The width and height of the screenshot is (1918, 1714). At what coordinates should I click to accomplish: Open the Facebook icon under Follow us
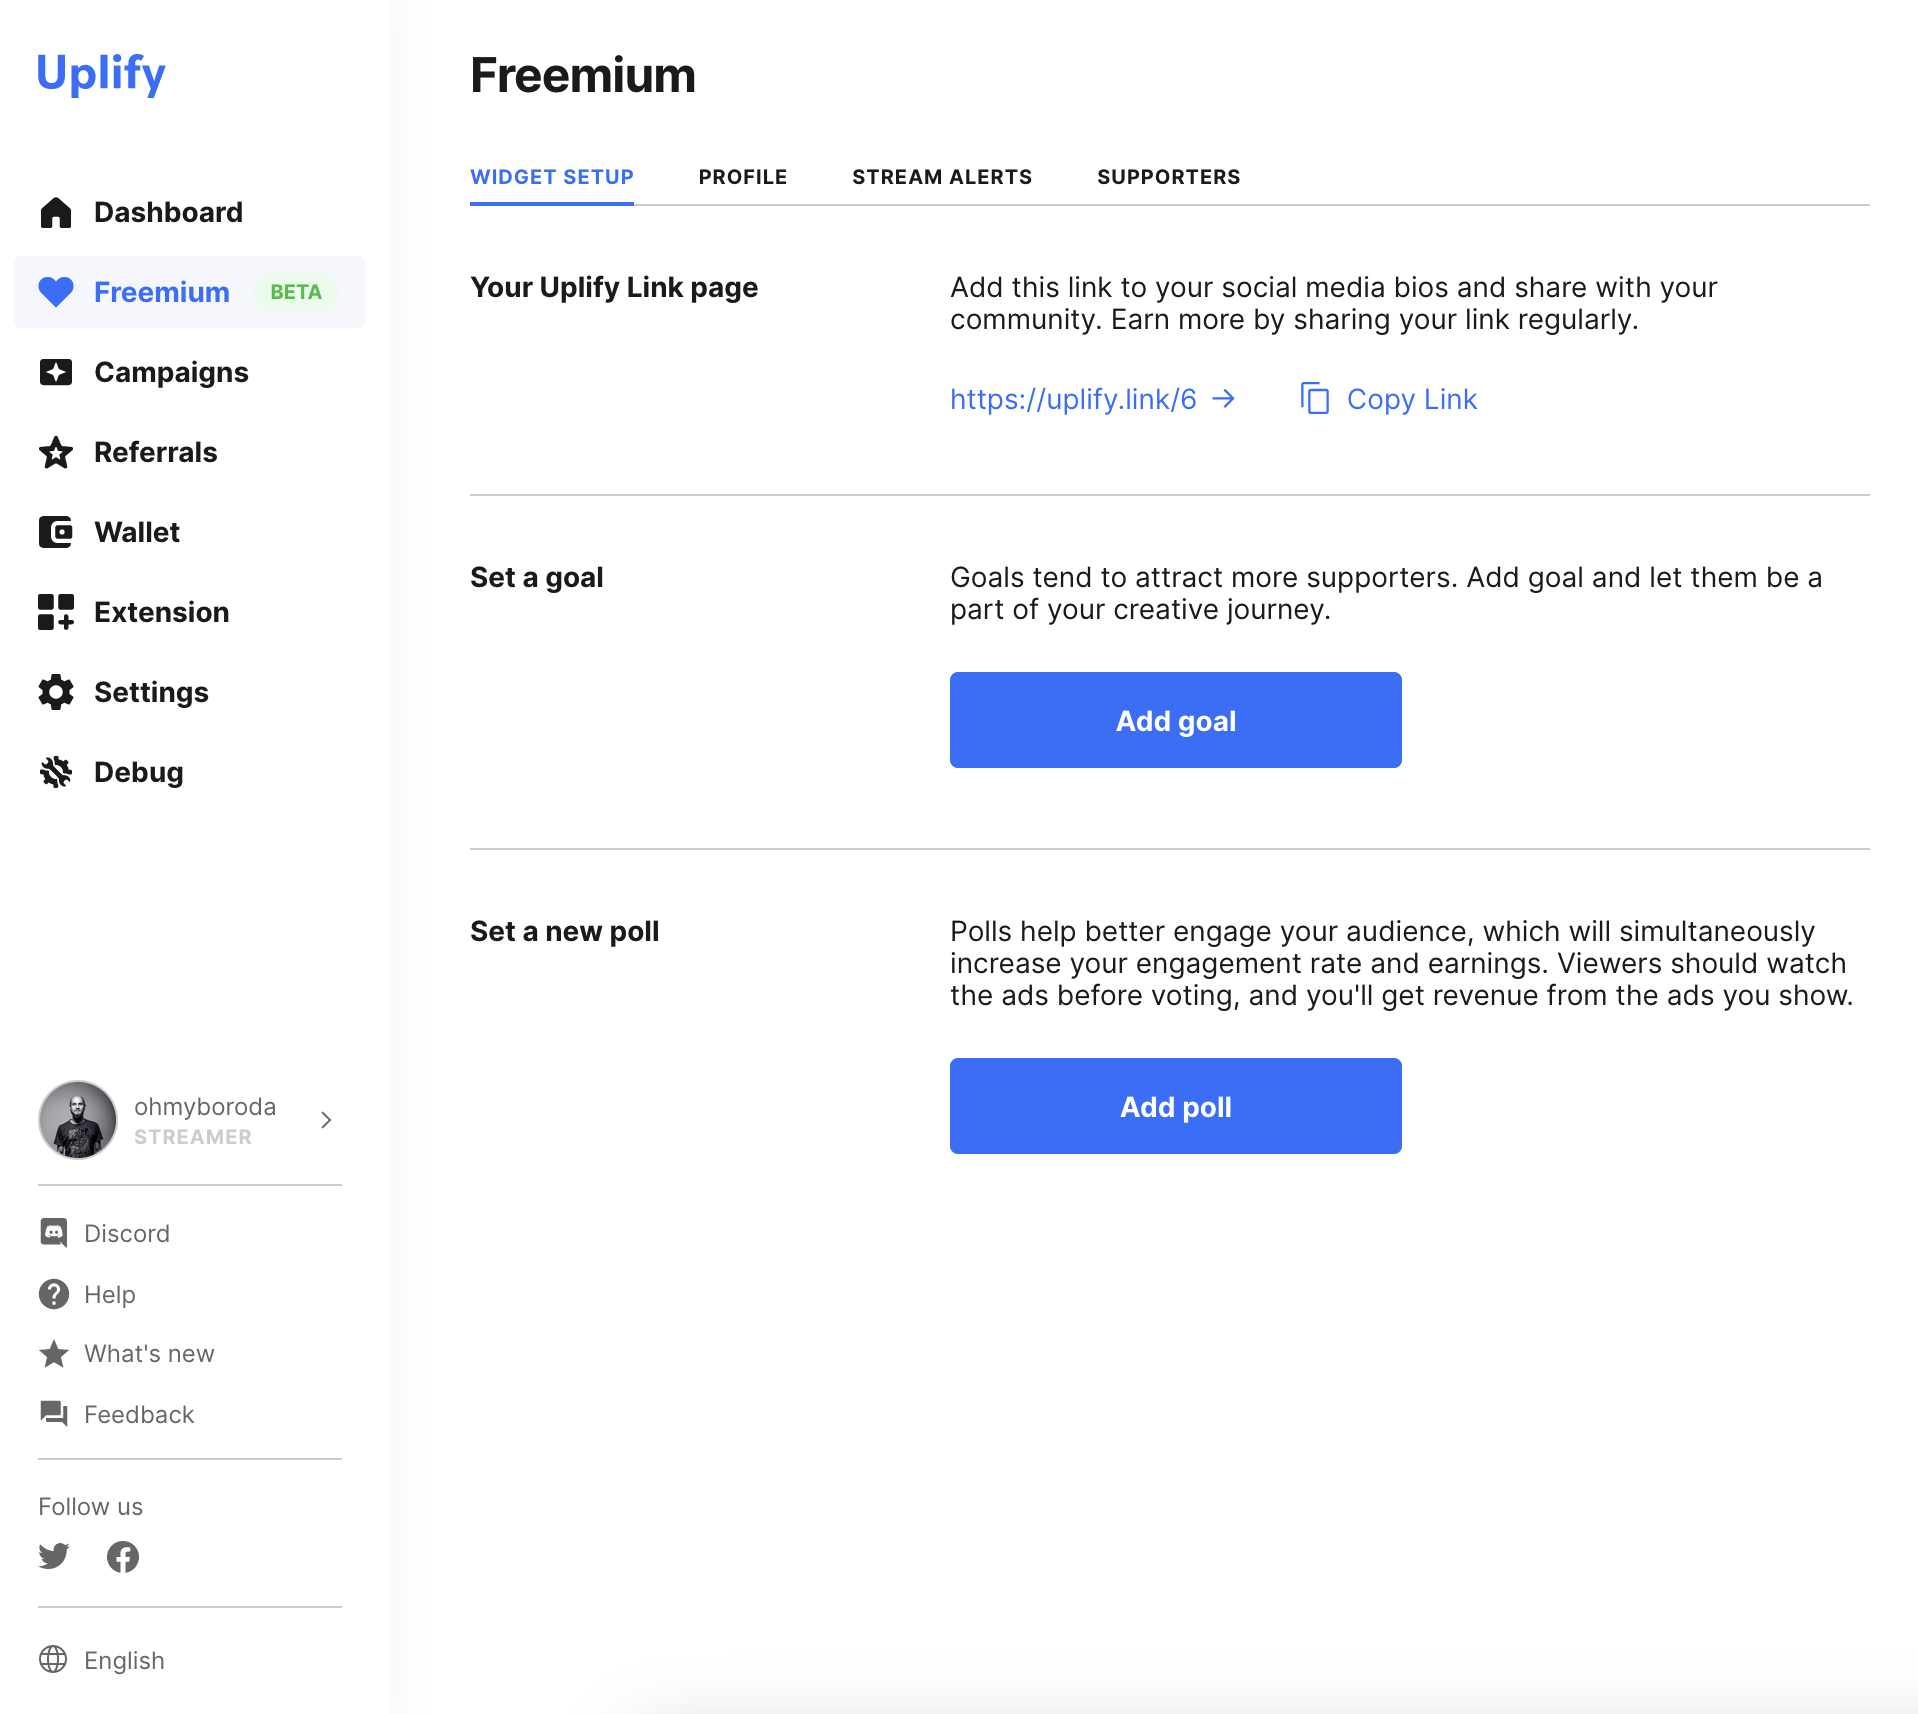click(x=123, y=1556)
